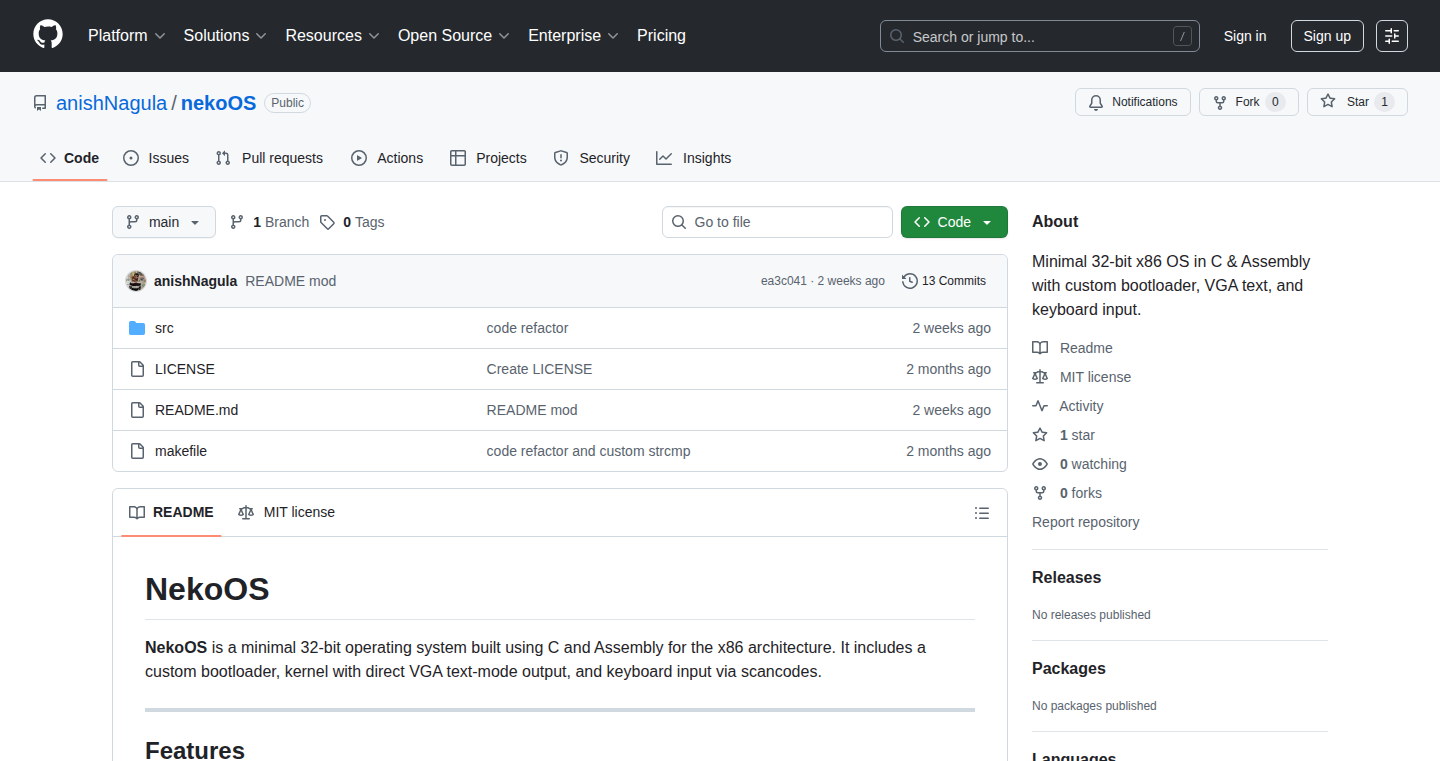Click the search magnifier icon in header
This screenshot has width=1440, height=761.
(897, 37)
